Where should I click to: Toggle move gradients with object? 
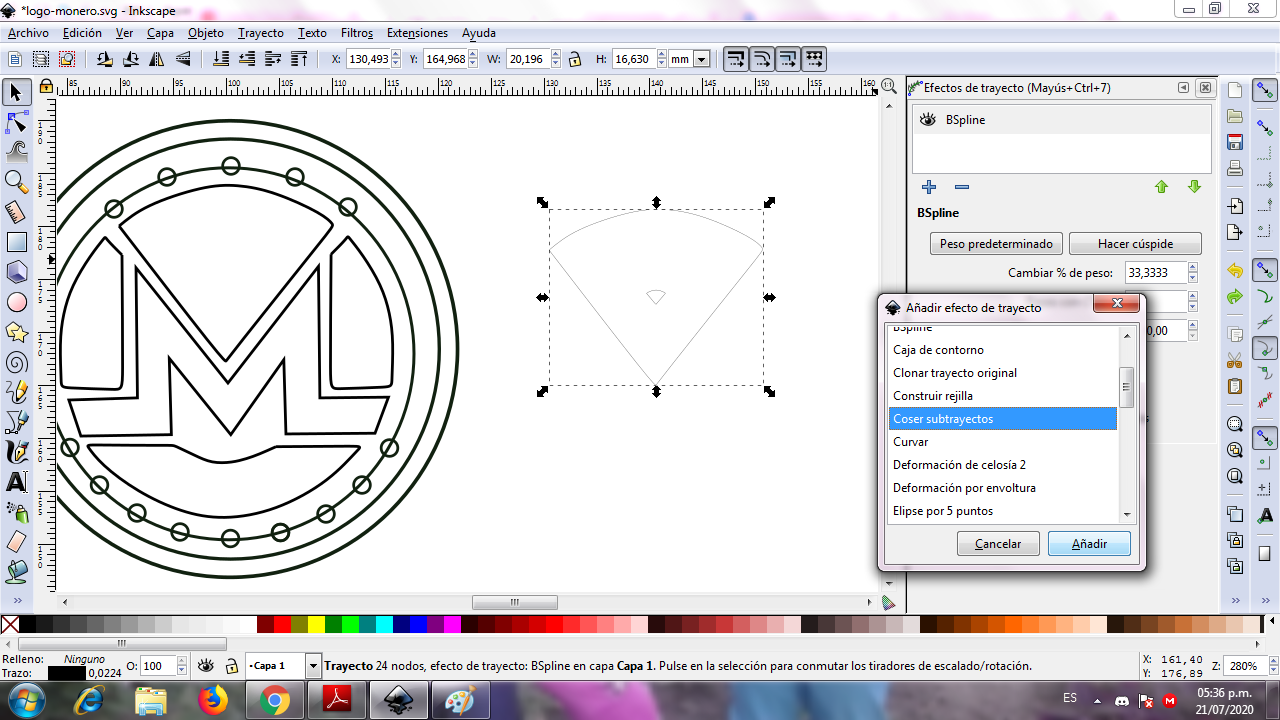[788, 59]
